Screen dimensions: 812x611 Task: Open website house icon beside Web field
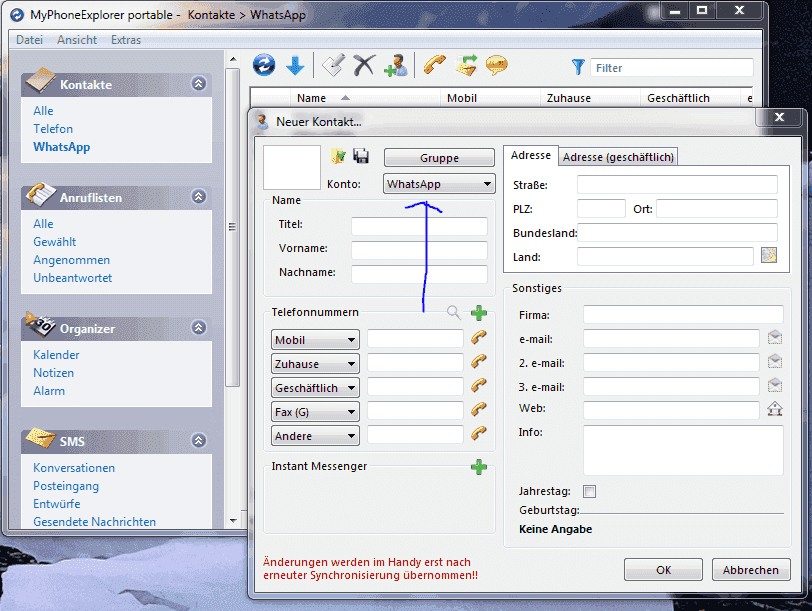[775, 409]
